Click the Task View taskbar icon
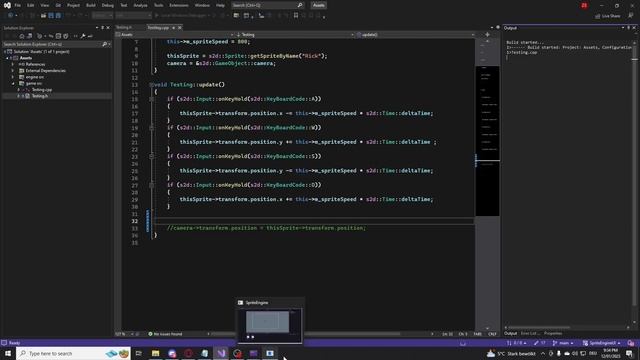 coord(139,353)
